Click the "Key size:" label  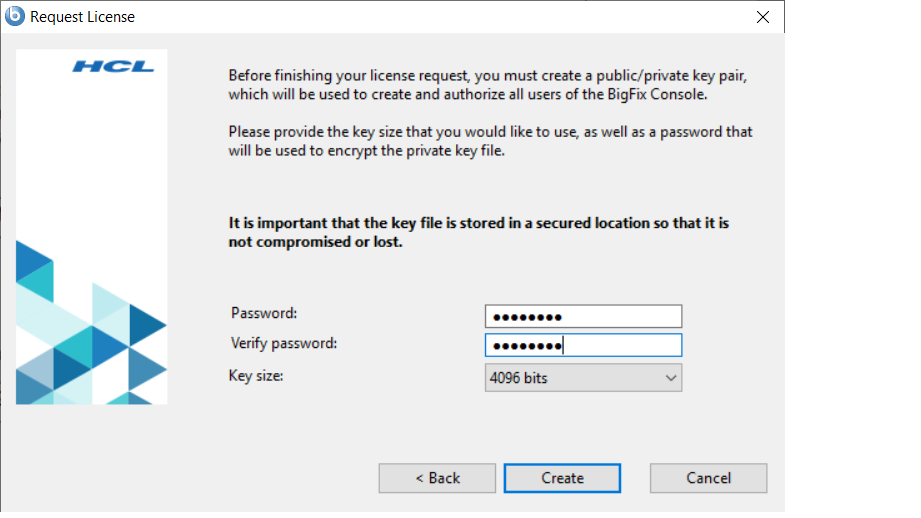tap(257, 375)
